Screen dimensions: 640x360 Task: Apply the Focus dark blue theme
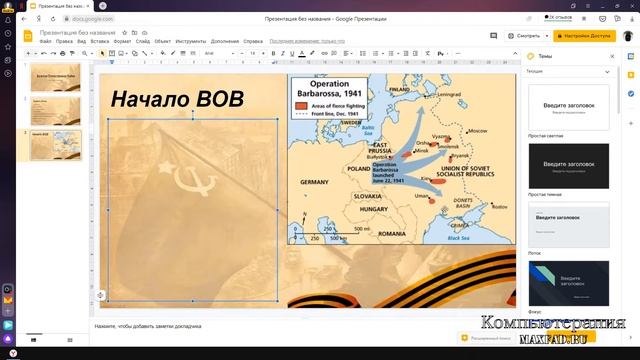569,283
